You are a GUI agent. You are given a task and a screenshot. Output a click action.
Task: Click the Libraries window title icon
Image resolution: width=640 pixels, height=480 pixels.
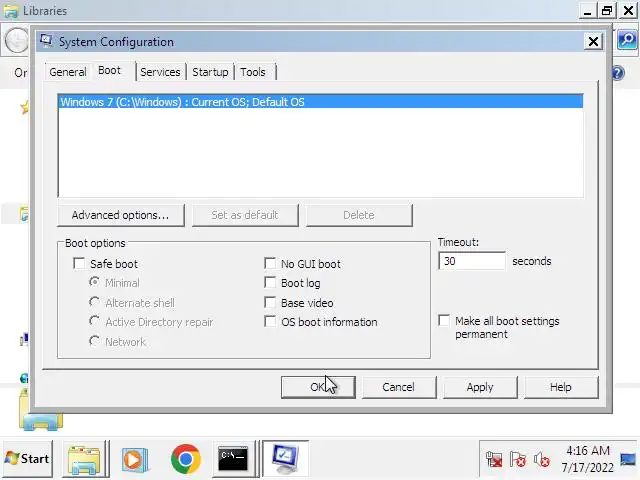[x=11, y=11]
